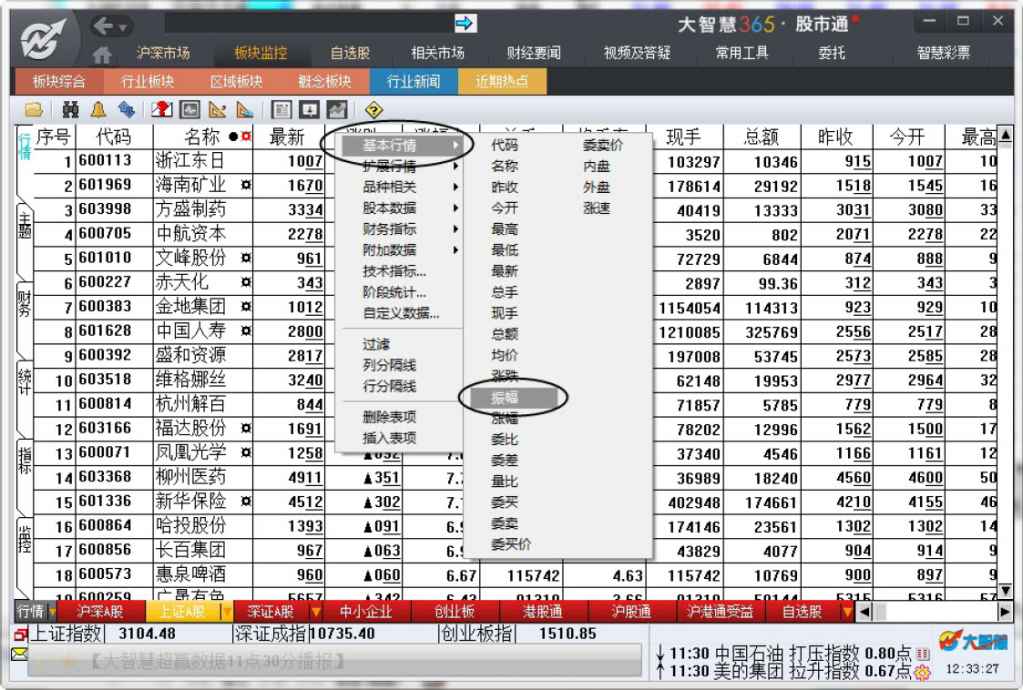
Task: Click the envelope message icon at bottom left
Action: pos(20,653)
